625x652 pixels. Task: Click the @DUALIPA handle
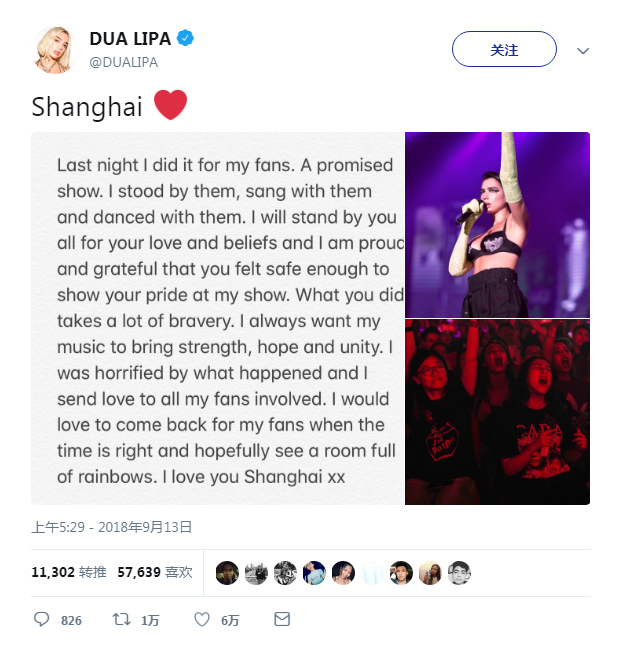(x=124, y=62)
